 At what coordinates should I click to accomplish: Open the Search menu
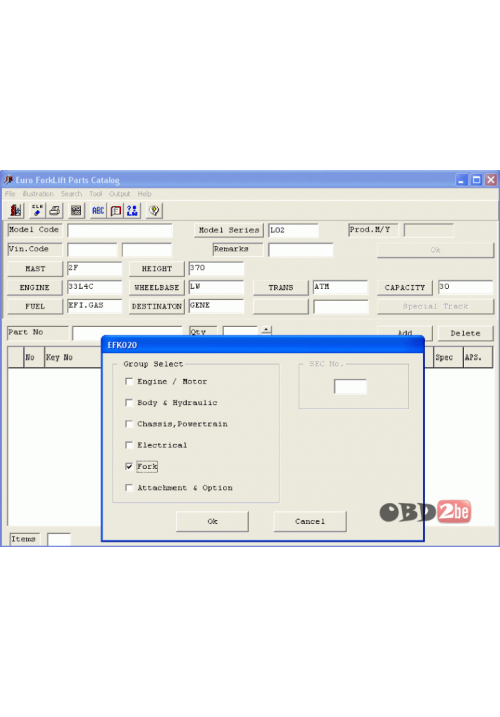pos(71,194)
